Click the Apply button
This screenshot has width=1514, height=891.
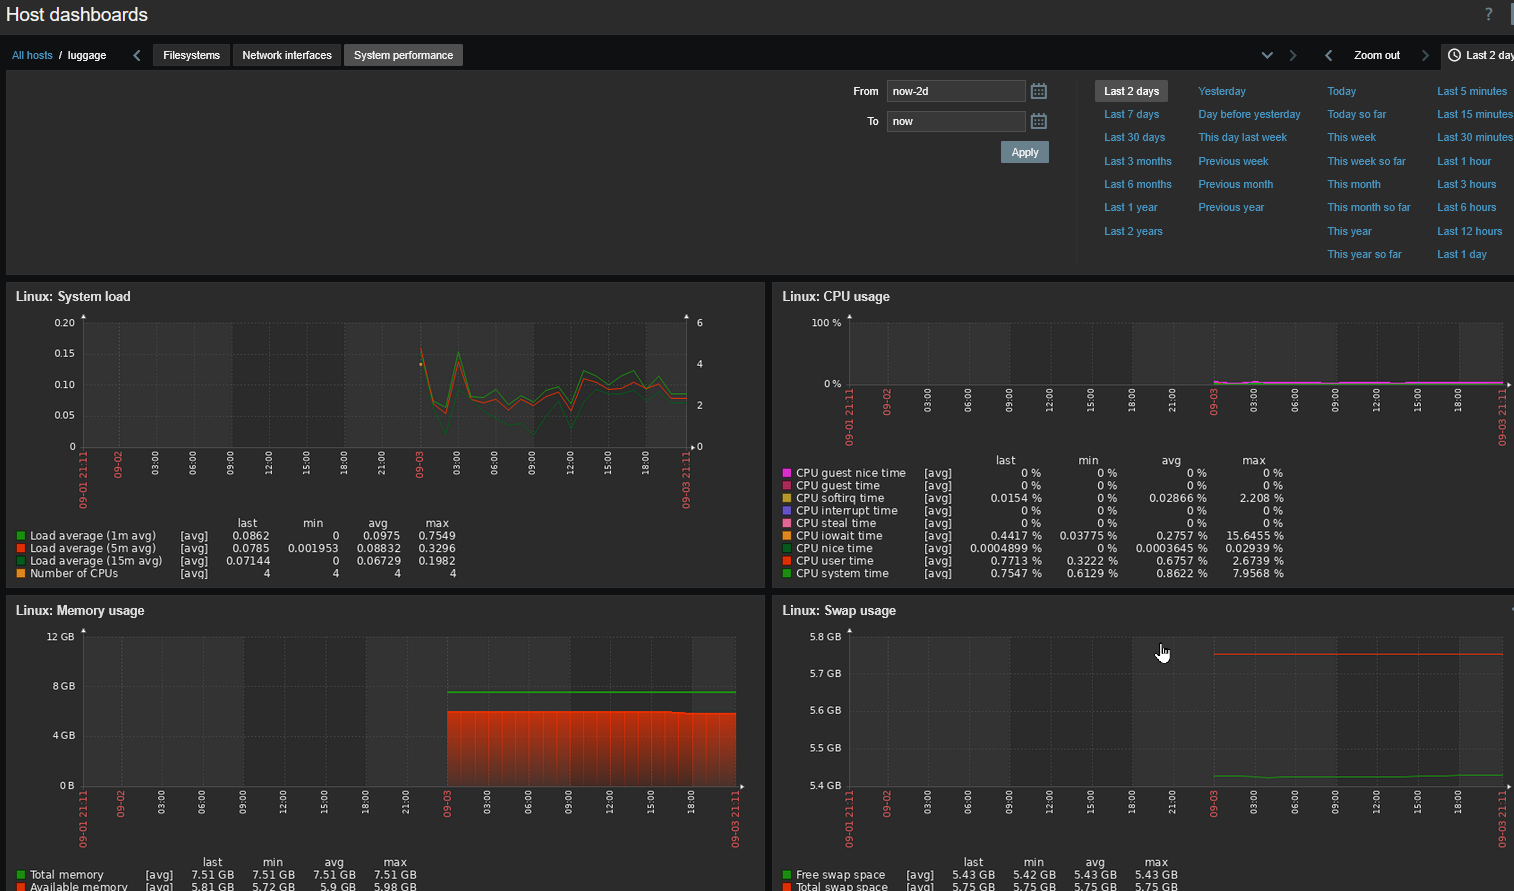[1024, 152]
